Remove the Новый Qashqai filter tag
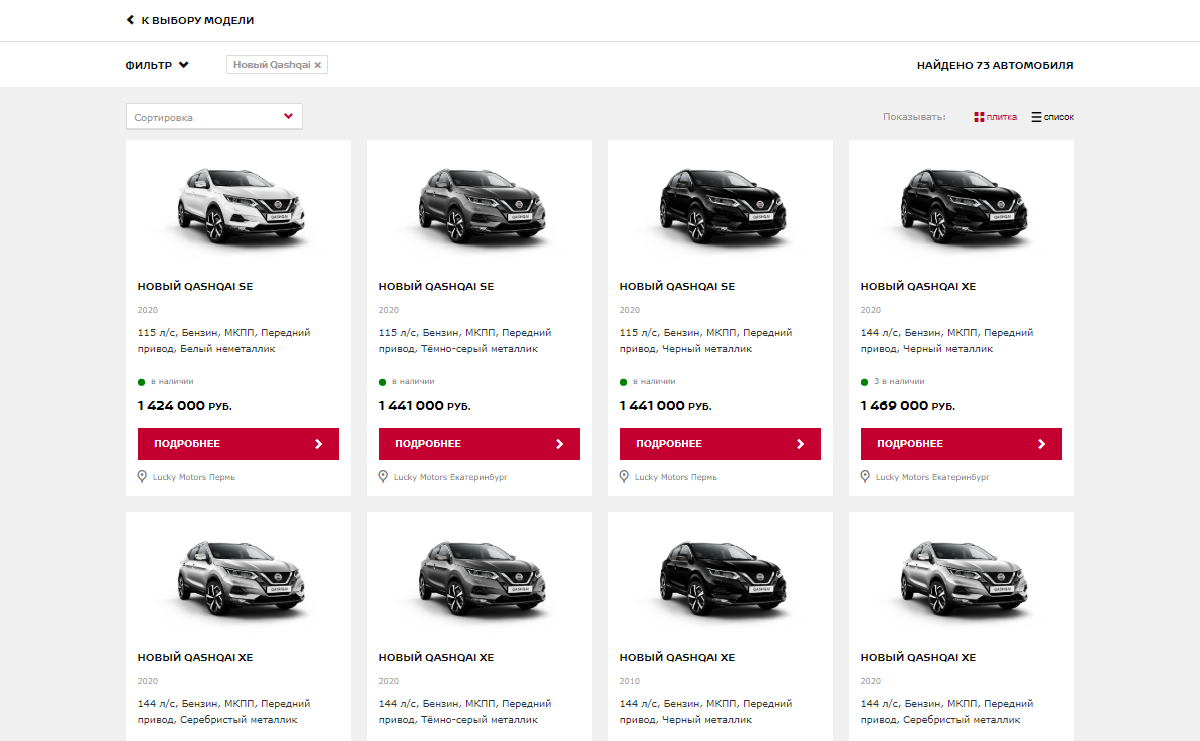The height and width of the screenshot is (741, 1200). point(318,65)
